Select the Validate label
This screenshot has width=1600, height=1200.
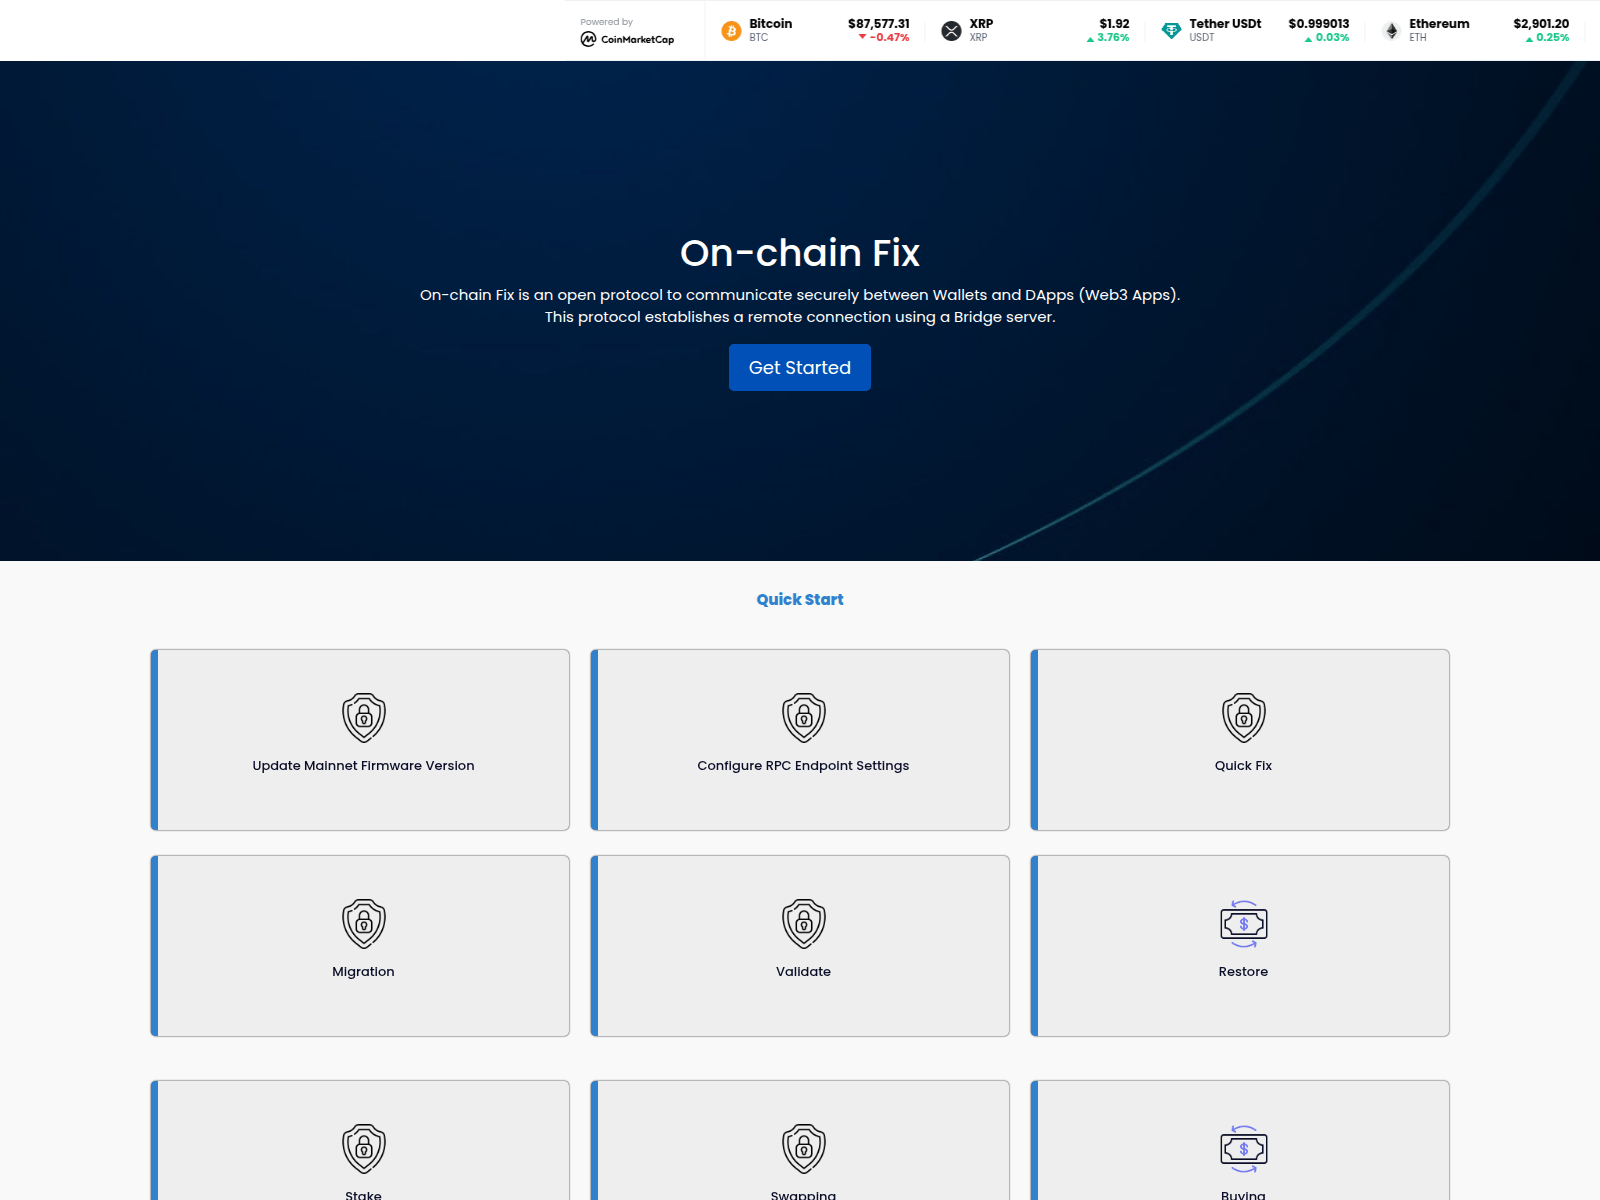click(803, 971)
